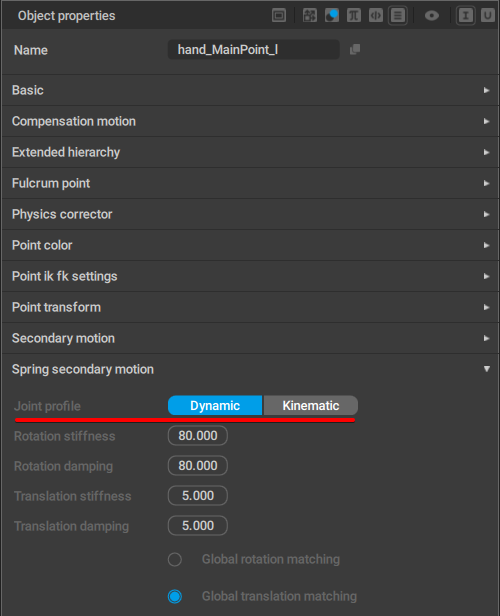Click the rectangle frame icon in header

tap(279, 16)
